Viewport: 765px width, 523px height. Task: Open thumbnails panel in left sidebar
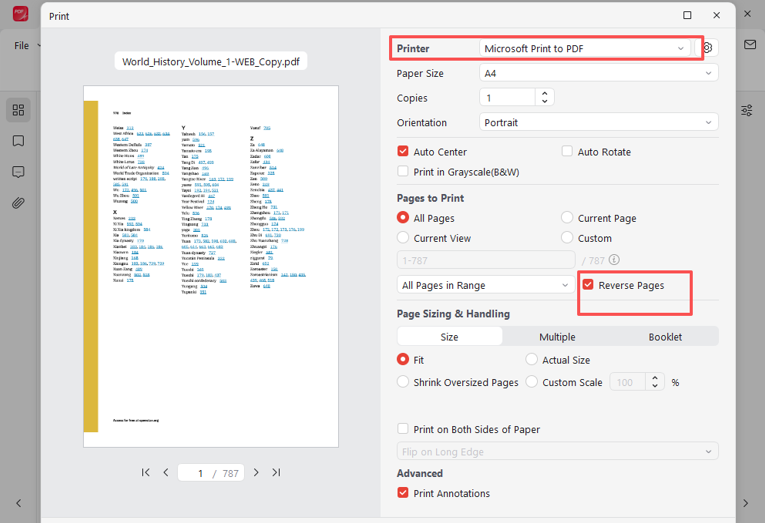pyautogui.click(x=18, y=110)
